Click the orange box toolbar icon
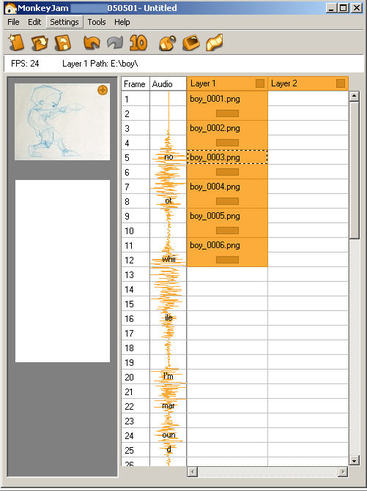Image resolution: width=367 pixels, height=491 pixels. pos(191,43)
